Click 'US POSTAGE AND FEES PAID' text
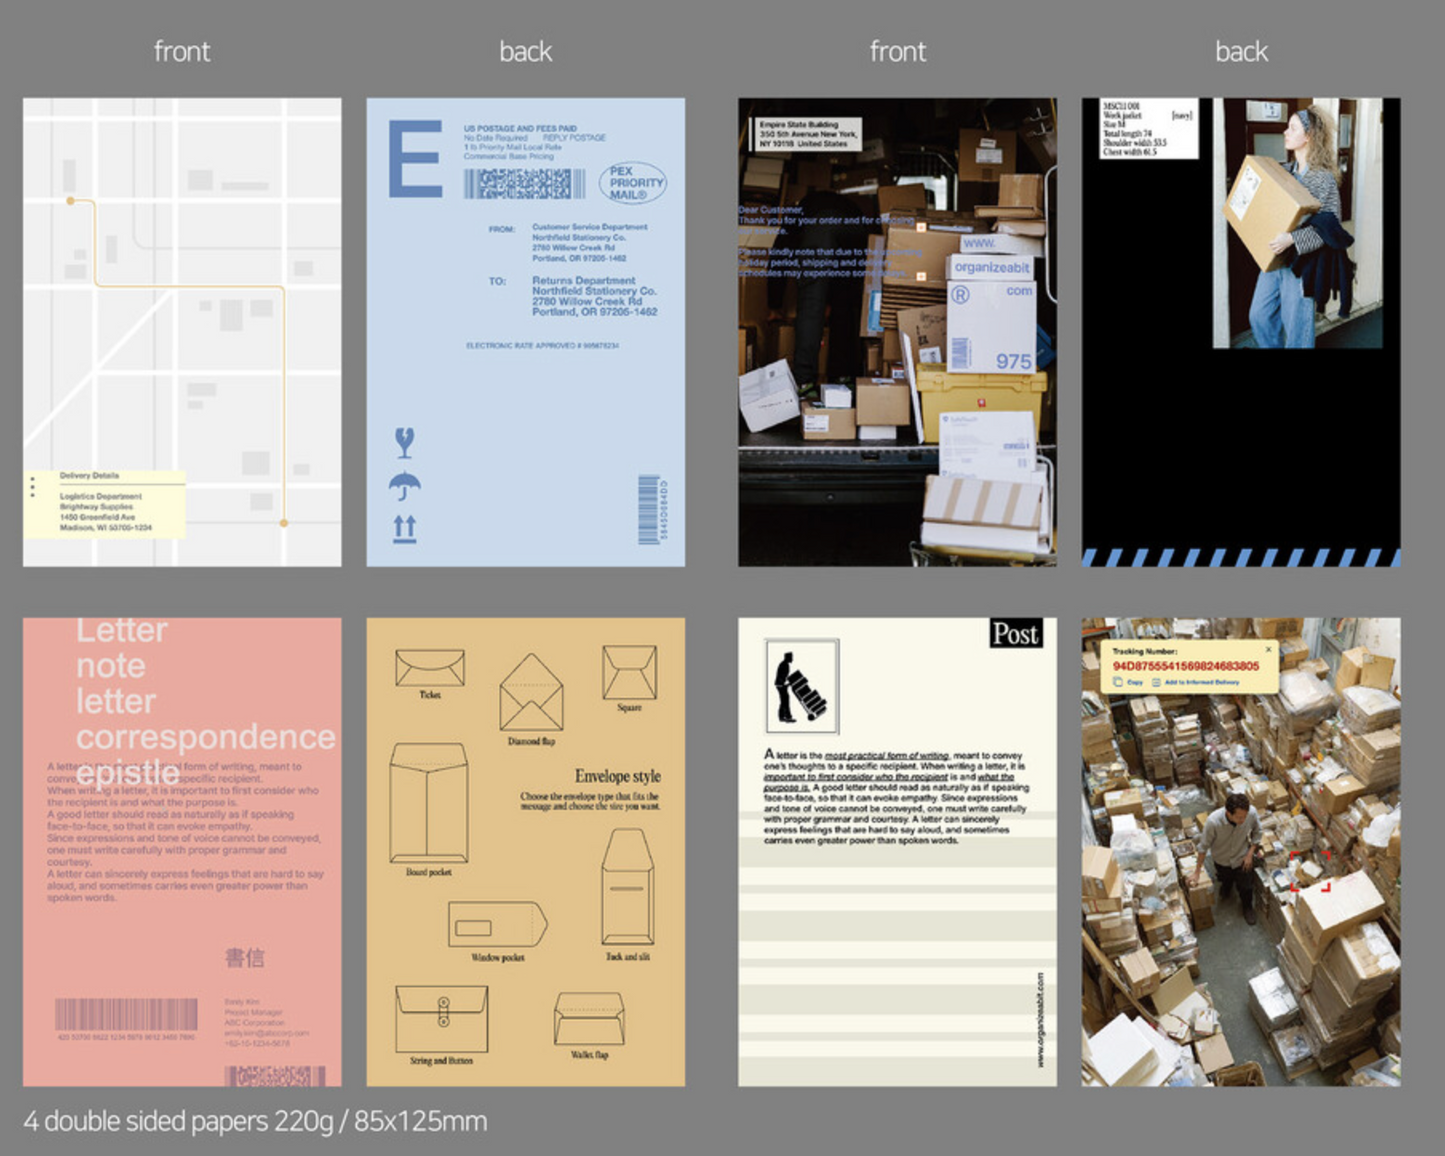Viewport: 1445px width, 1156px height. [x=520, y=128]
